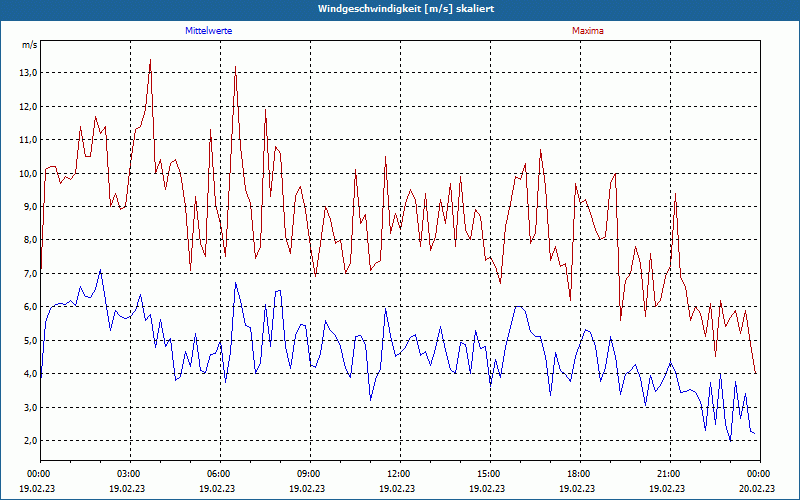
Task: Click the 18:00 time axis label
Action: 580,474
